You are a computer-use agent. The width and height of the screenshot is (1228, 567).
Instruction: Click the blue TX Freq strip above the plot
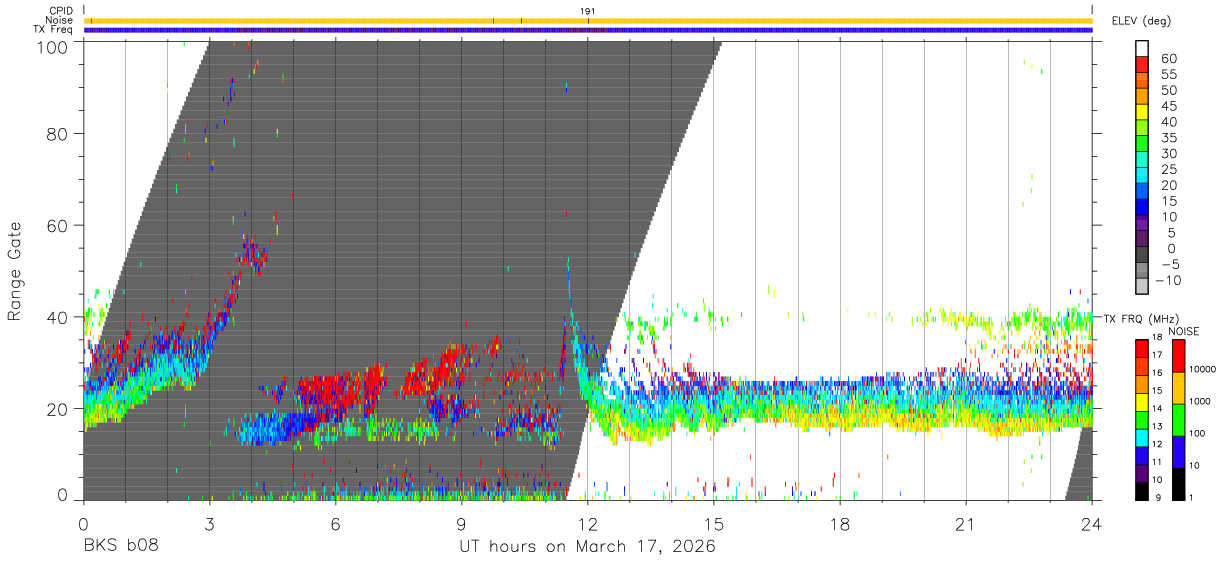(588, 30)
